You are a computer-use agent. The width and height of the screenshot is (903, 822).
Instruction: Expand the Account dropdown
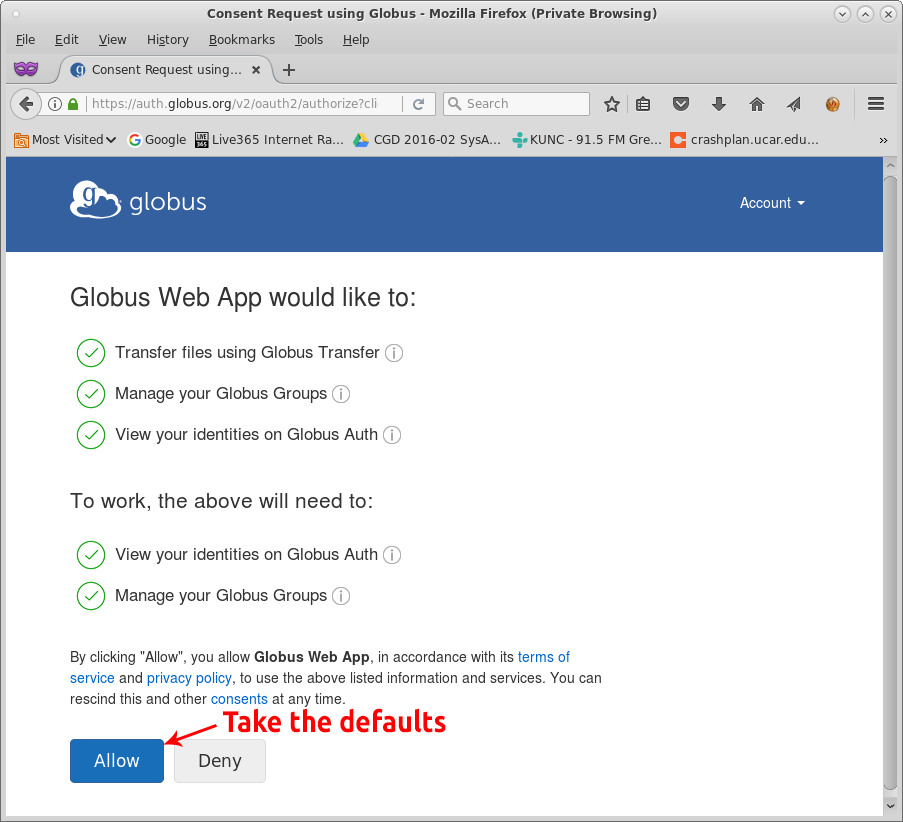coord(771,203)
